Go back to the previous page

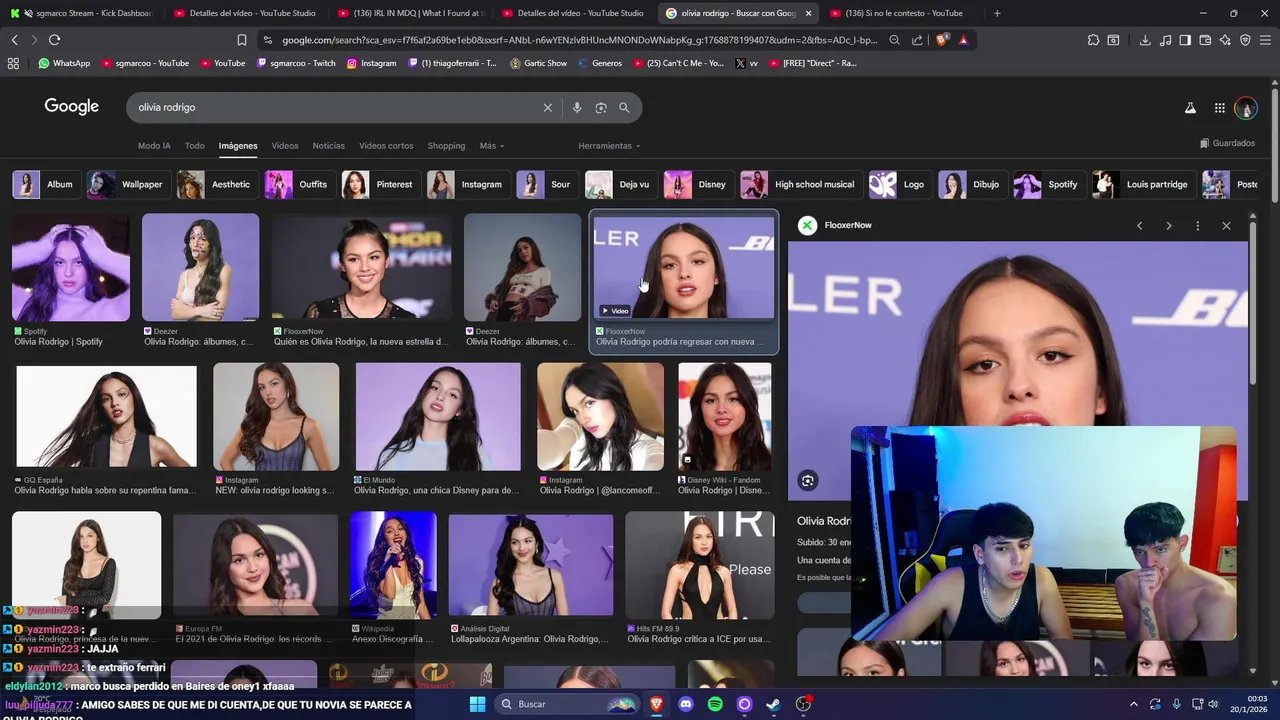tap(14, 40)
